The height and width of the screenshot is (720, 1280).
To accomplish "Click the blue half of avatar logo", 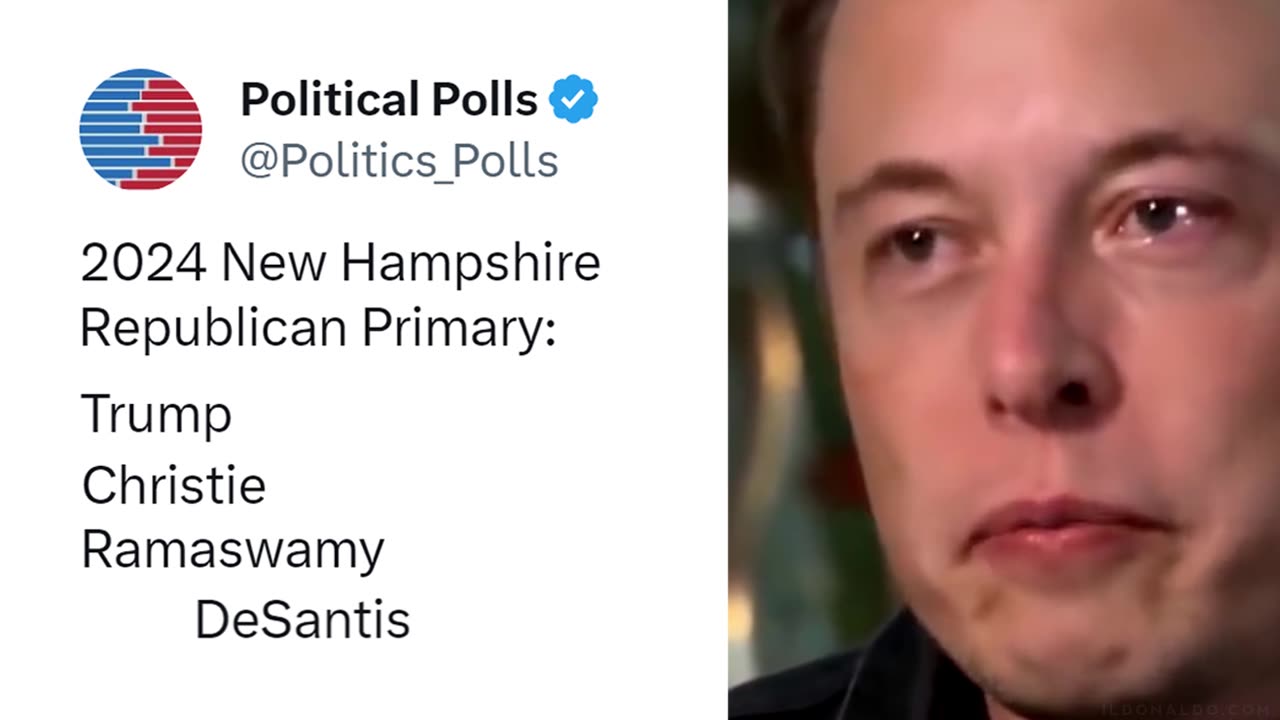I will [111, 129].
